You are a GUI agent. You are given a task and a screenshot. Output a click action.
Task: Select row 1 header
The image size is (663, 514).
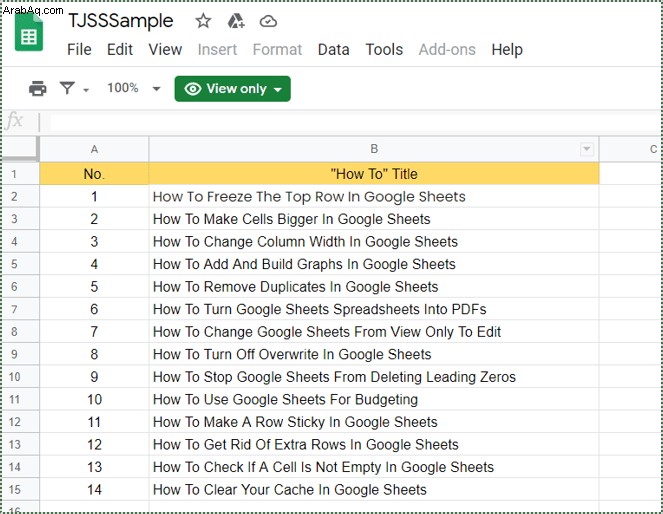[x=20, y=174]
